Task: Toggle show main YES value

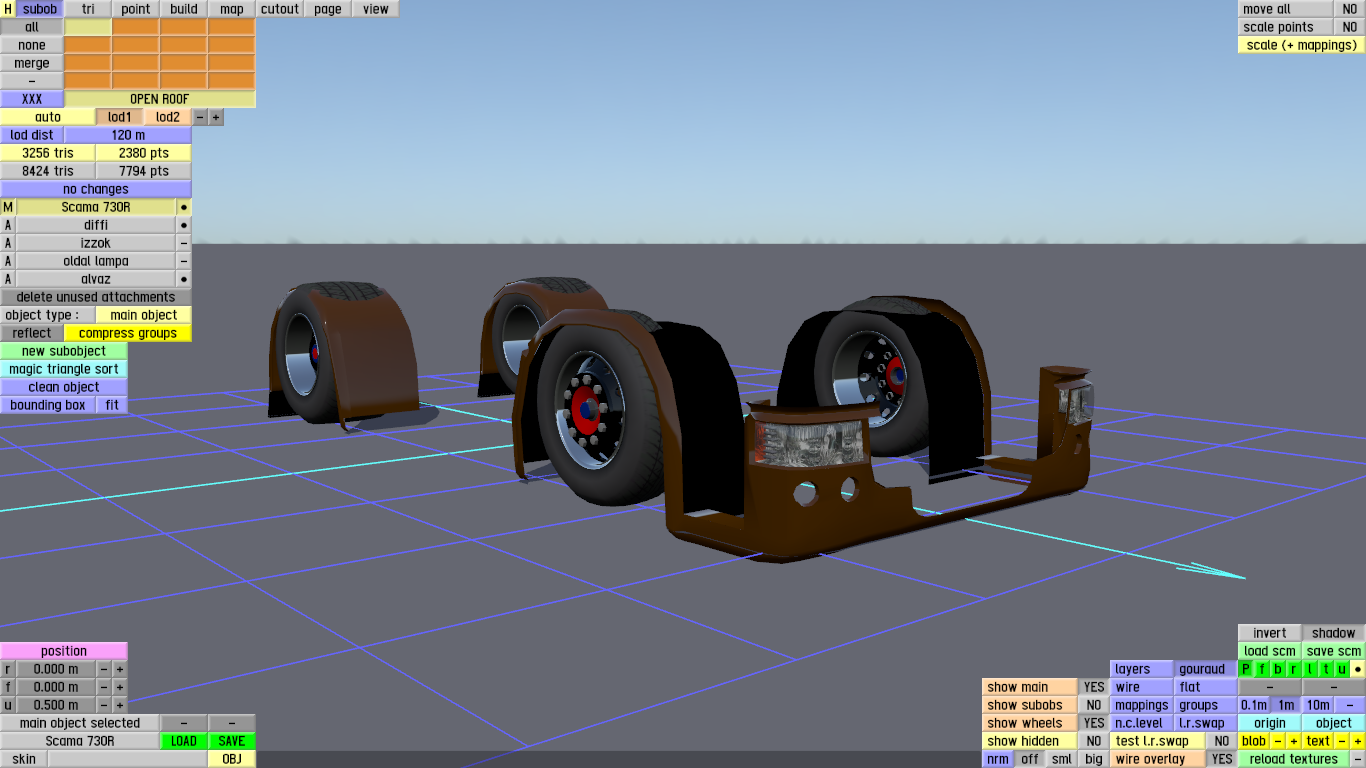Action: pos(1094,687)
